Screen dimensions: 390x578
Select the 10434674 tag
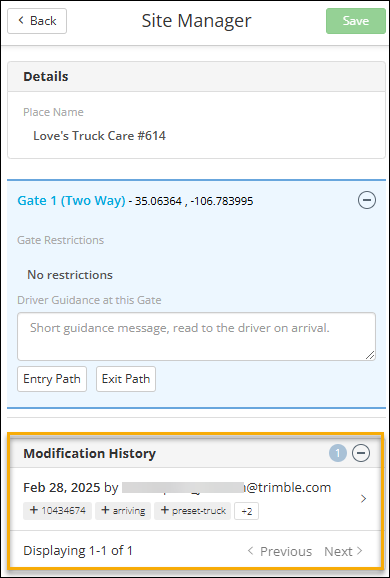coord(58,511)
